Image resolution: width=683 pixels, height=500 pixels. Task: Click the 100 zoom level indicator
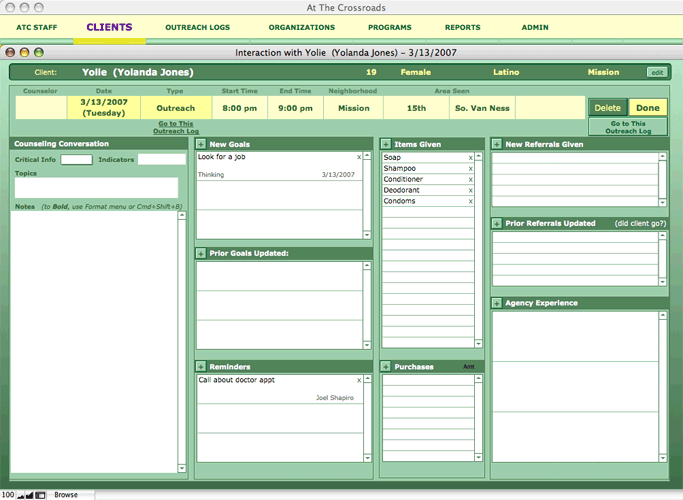coord(8,495)
